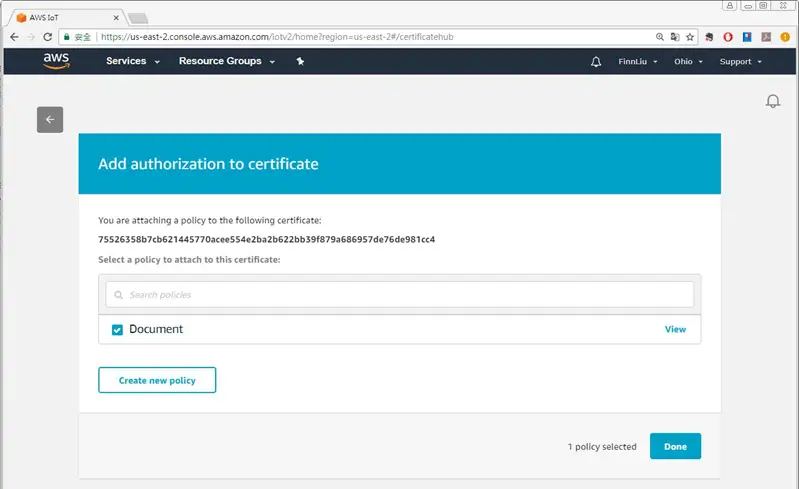This screenshot has width=799, height=489.
Task: Click Add authorization to certificate heading
Action: pyautogui.click(x=208, y=164)
